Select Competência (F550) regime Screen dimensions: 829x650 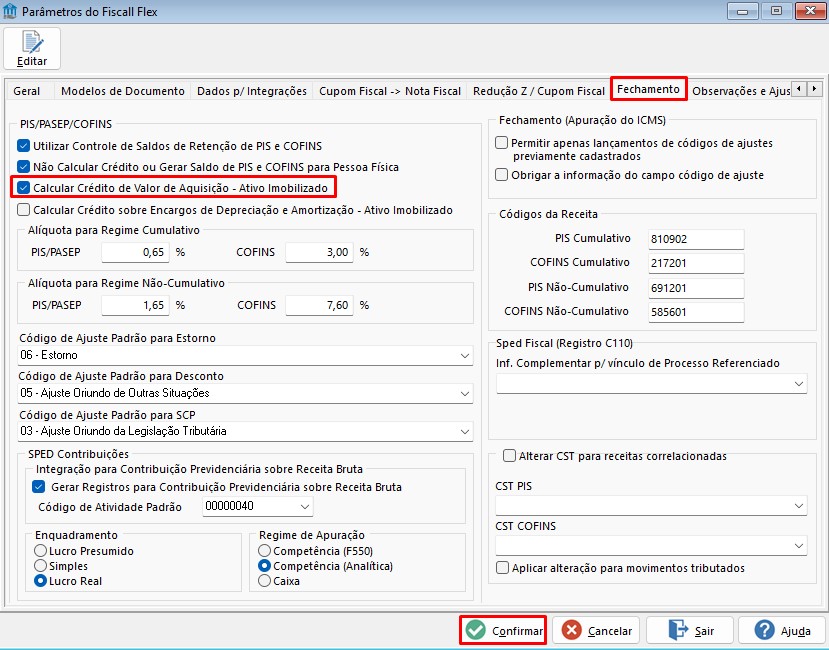[264, 551]
